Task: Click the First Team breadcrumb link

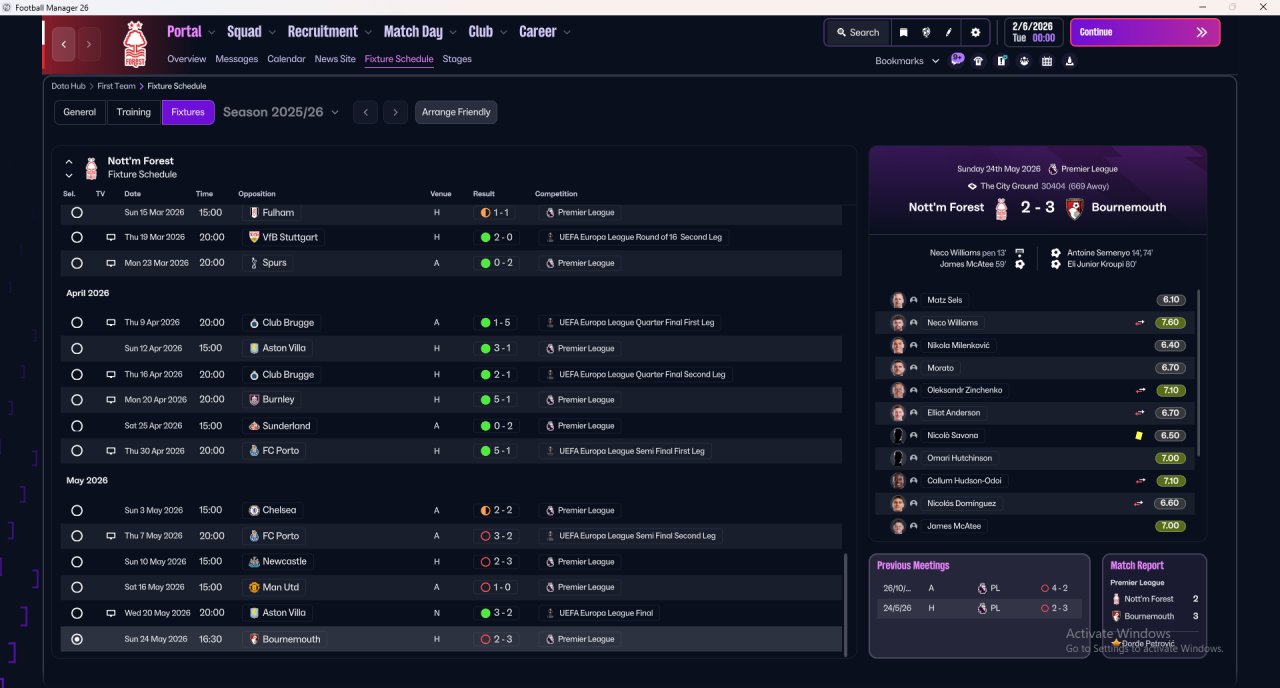Action: (116, 86)
